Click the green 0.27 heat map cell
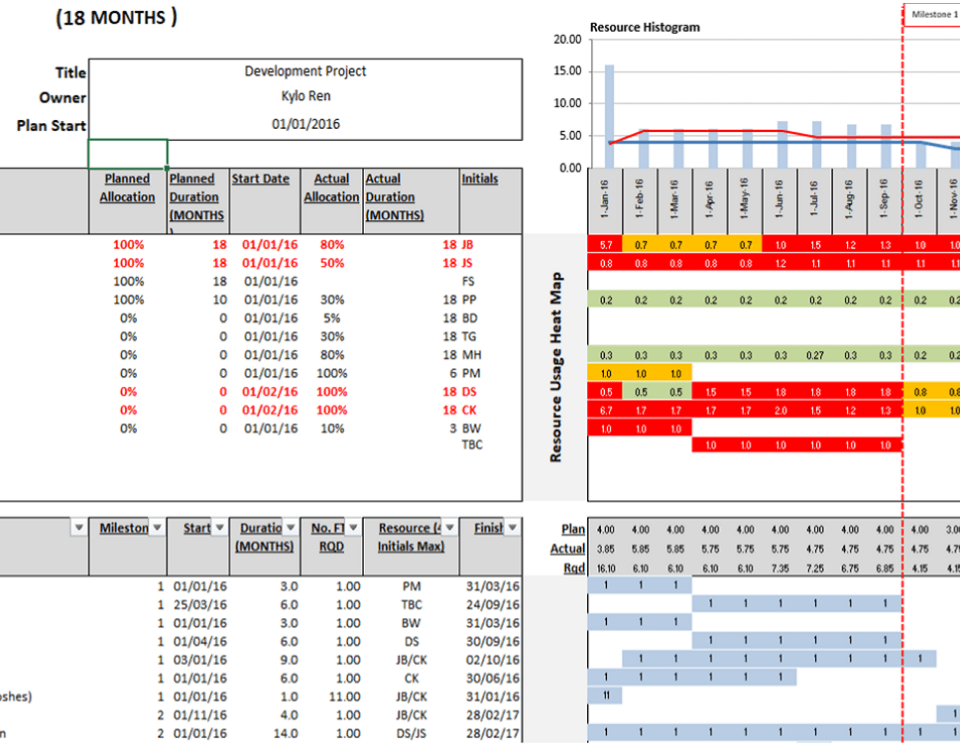Screen dimensions: 960x750 tap(815, 355)
